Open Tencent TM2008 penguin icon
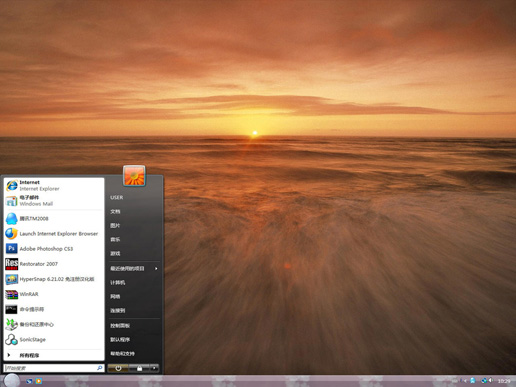The image size is (516, 387). tap(11, 219)
